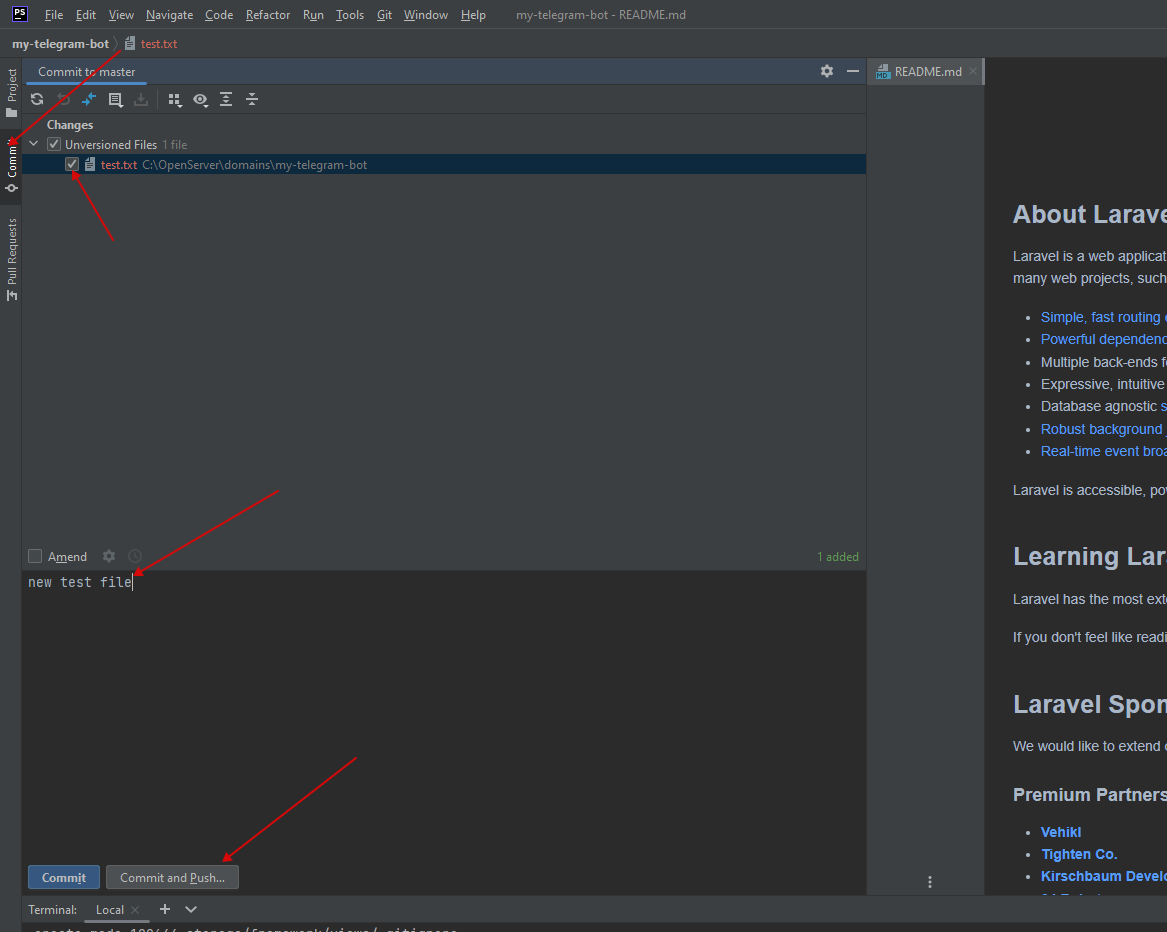Open the Group By icon menu
The width and height of the screenshot is (1167, 932).
click(175, 100)
